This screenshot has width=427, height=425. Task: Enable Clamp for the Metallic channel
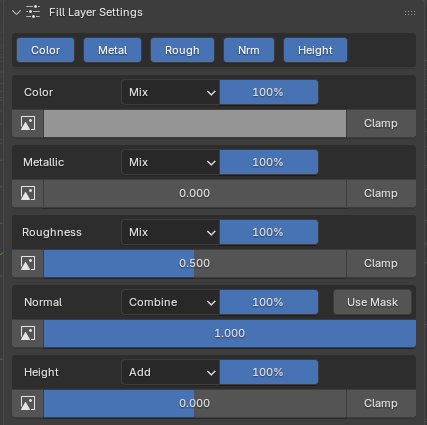coord(381,193)
